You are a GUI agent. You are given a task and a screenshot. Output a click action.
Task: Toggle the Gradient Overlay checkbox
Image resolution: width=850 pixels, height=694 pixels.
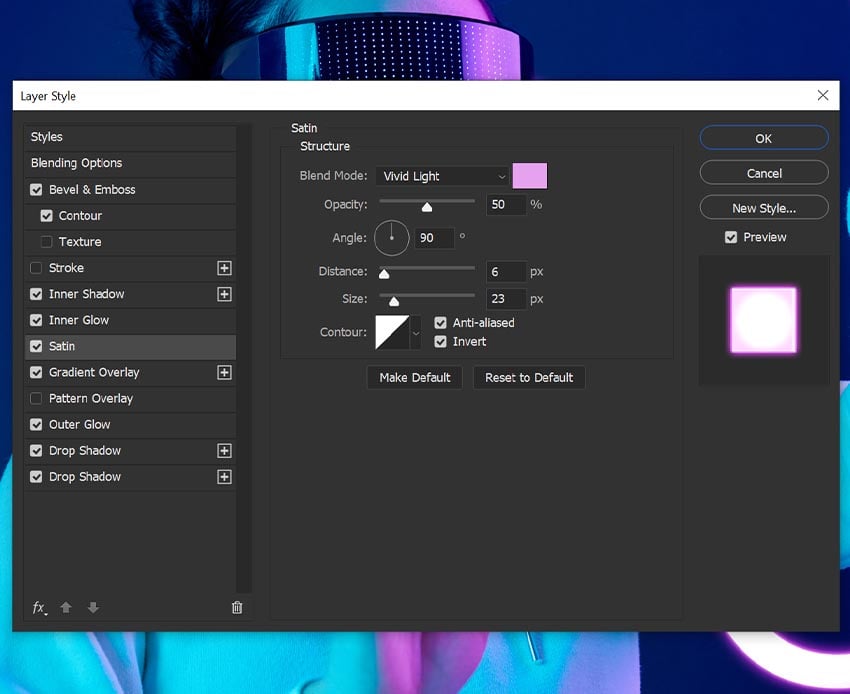click(x=36, y=372)
